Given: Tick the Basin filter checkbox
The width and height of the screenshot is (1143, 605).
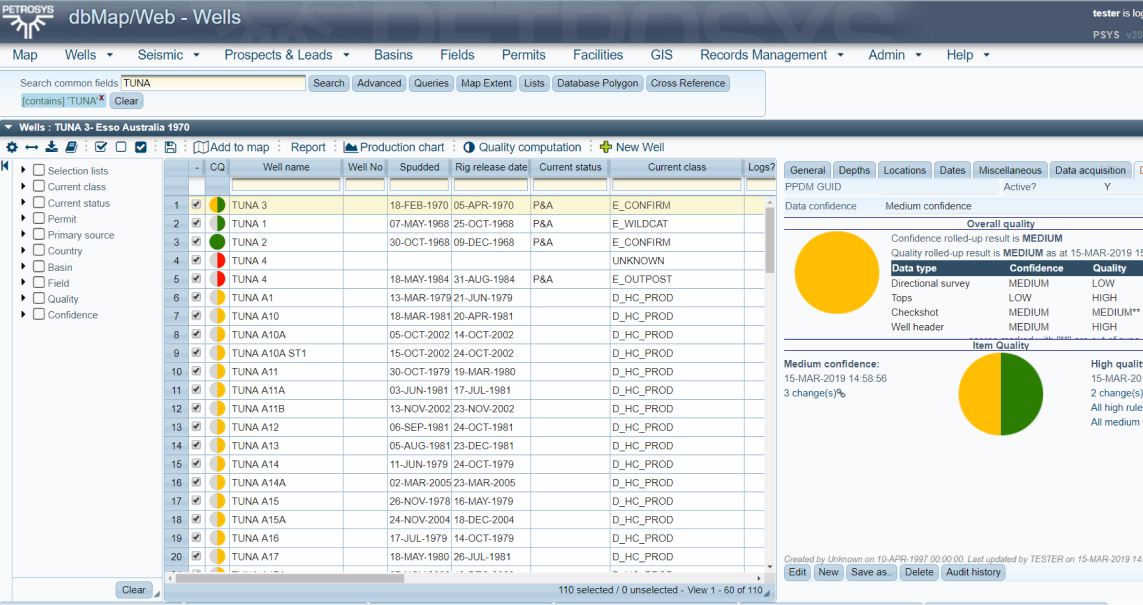Looking at the screenshot, I should (x=39, y=267).
